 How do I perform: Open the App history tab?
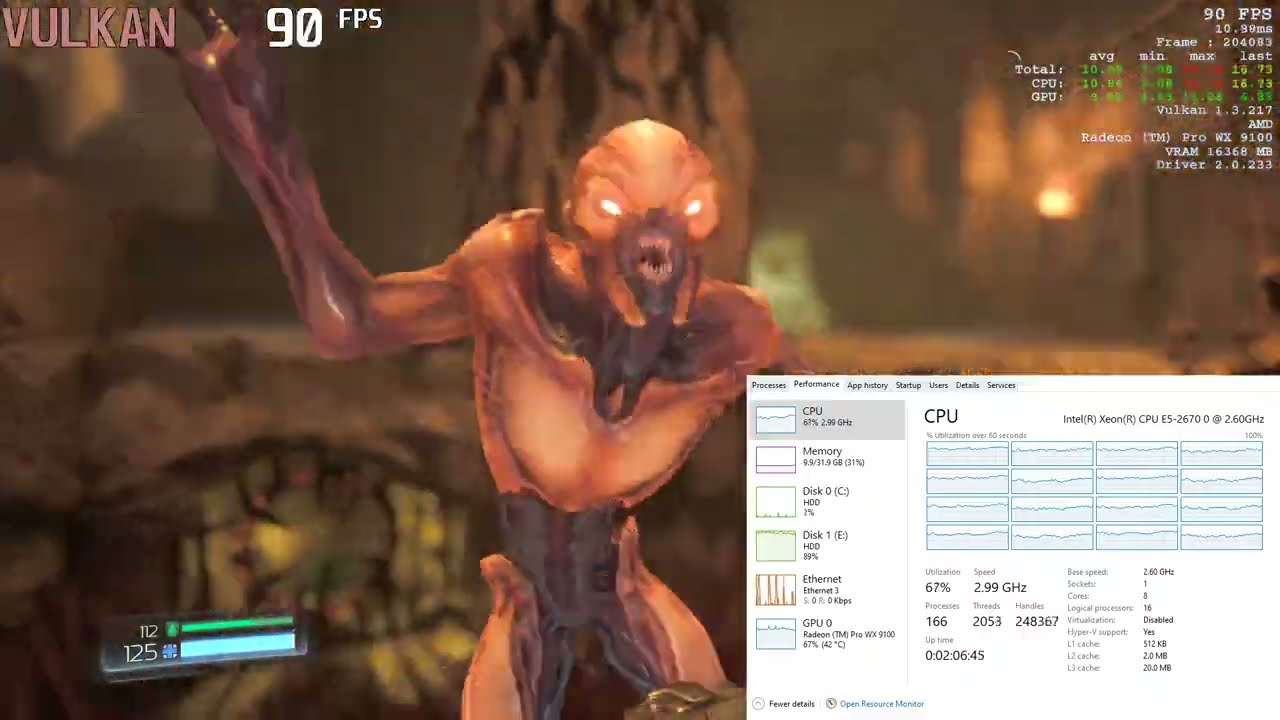[867, 385]
